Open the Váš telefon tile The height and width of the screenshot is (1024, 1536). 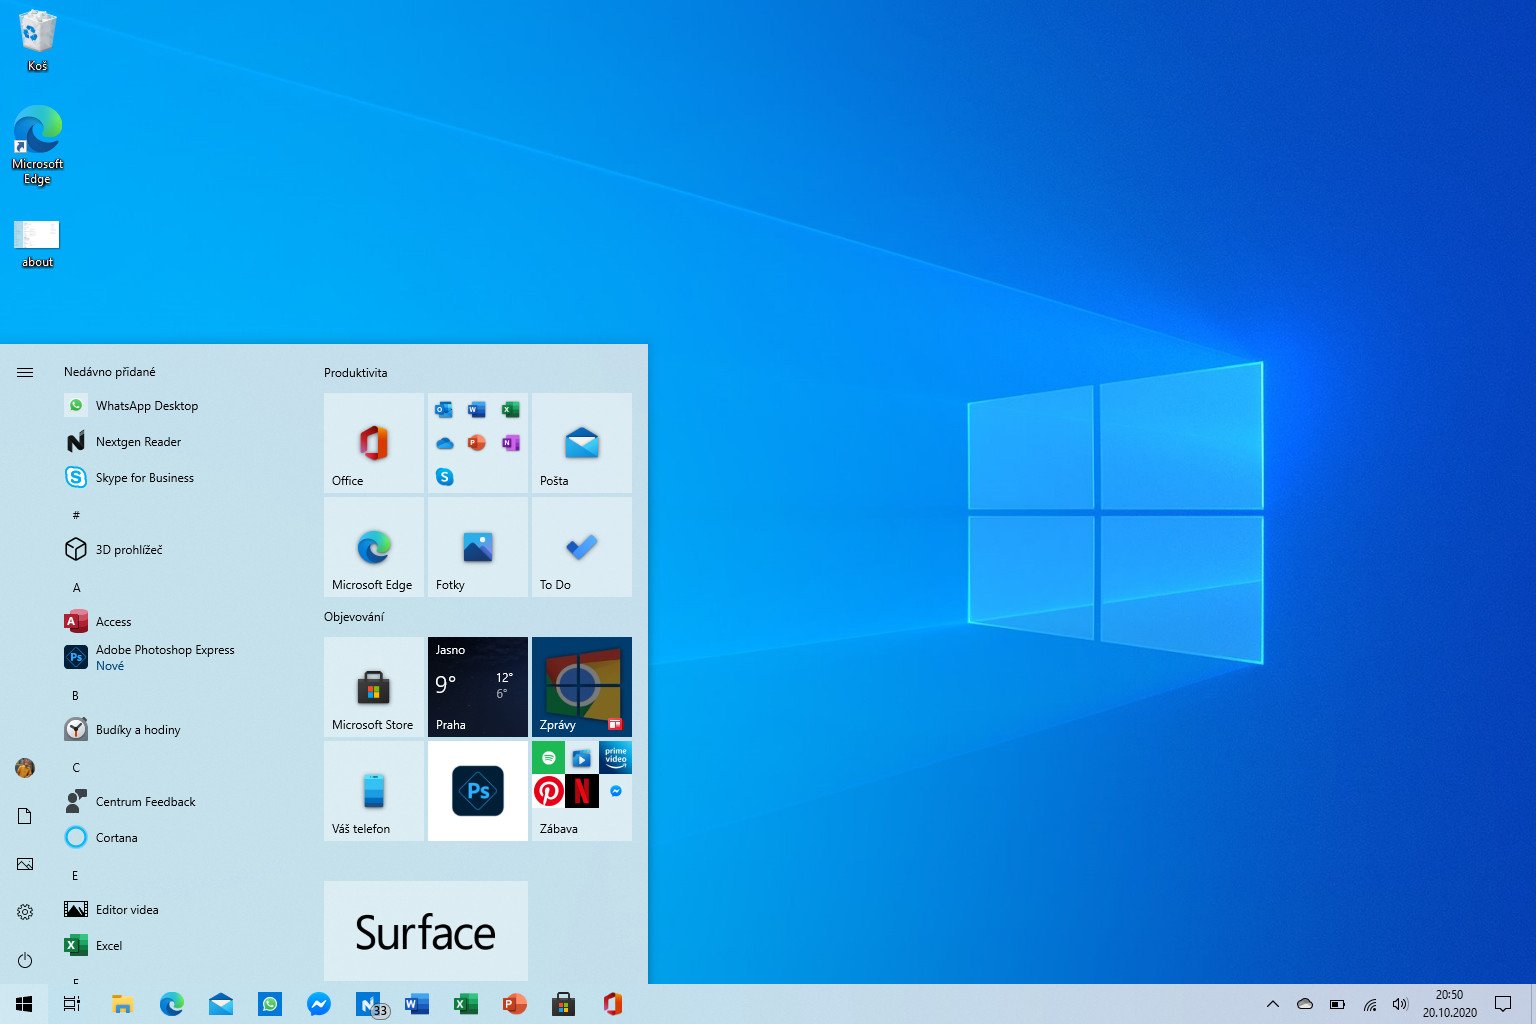374,791
